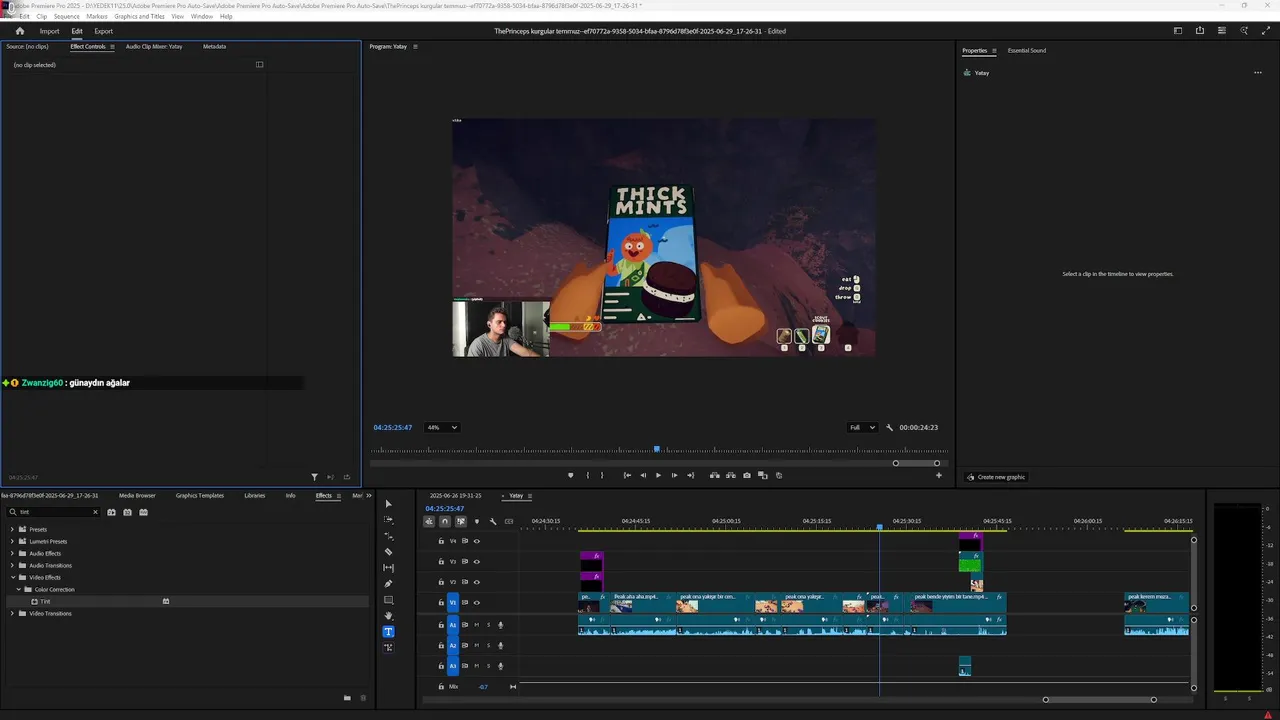Filter by YUV effects icon

tap(143, 512)
